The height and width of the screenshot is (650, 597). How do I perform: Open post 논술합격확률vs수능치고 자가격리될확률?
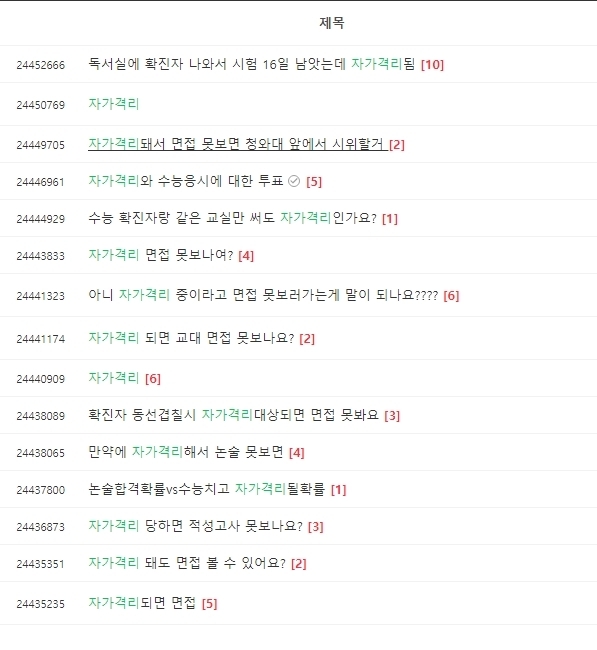(206, 489)
